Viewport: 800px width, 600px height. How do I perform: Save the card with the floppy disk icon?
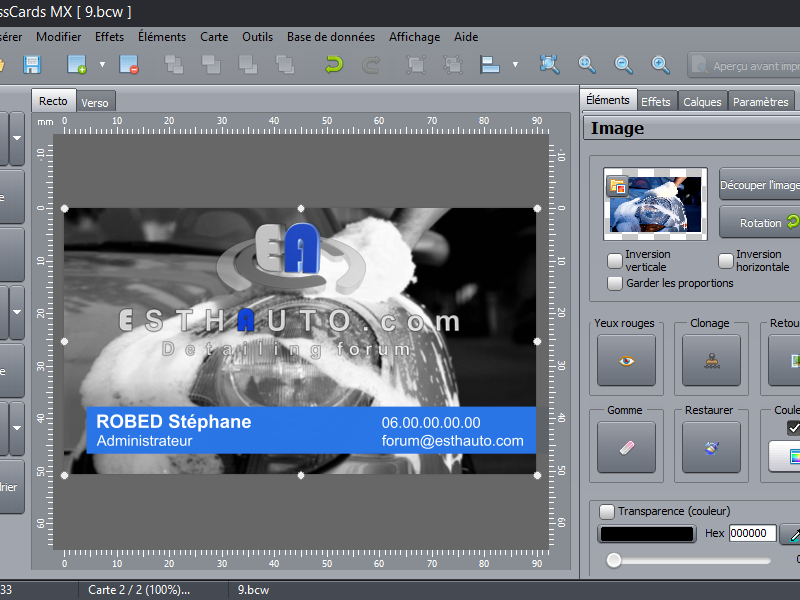[x=32, y=65]
